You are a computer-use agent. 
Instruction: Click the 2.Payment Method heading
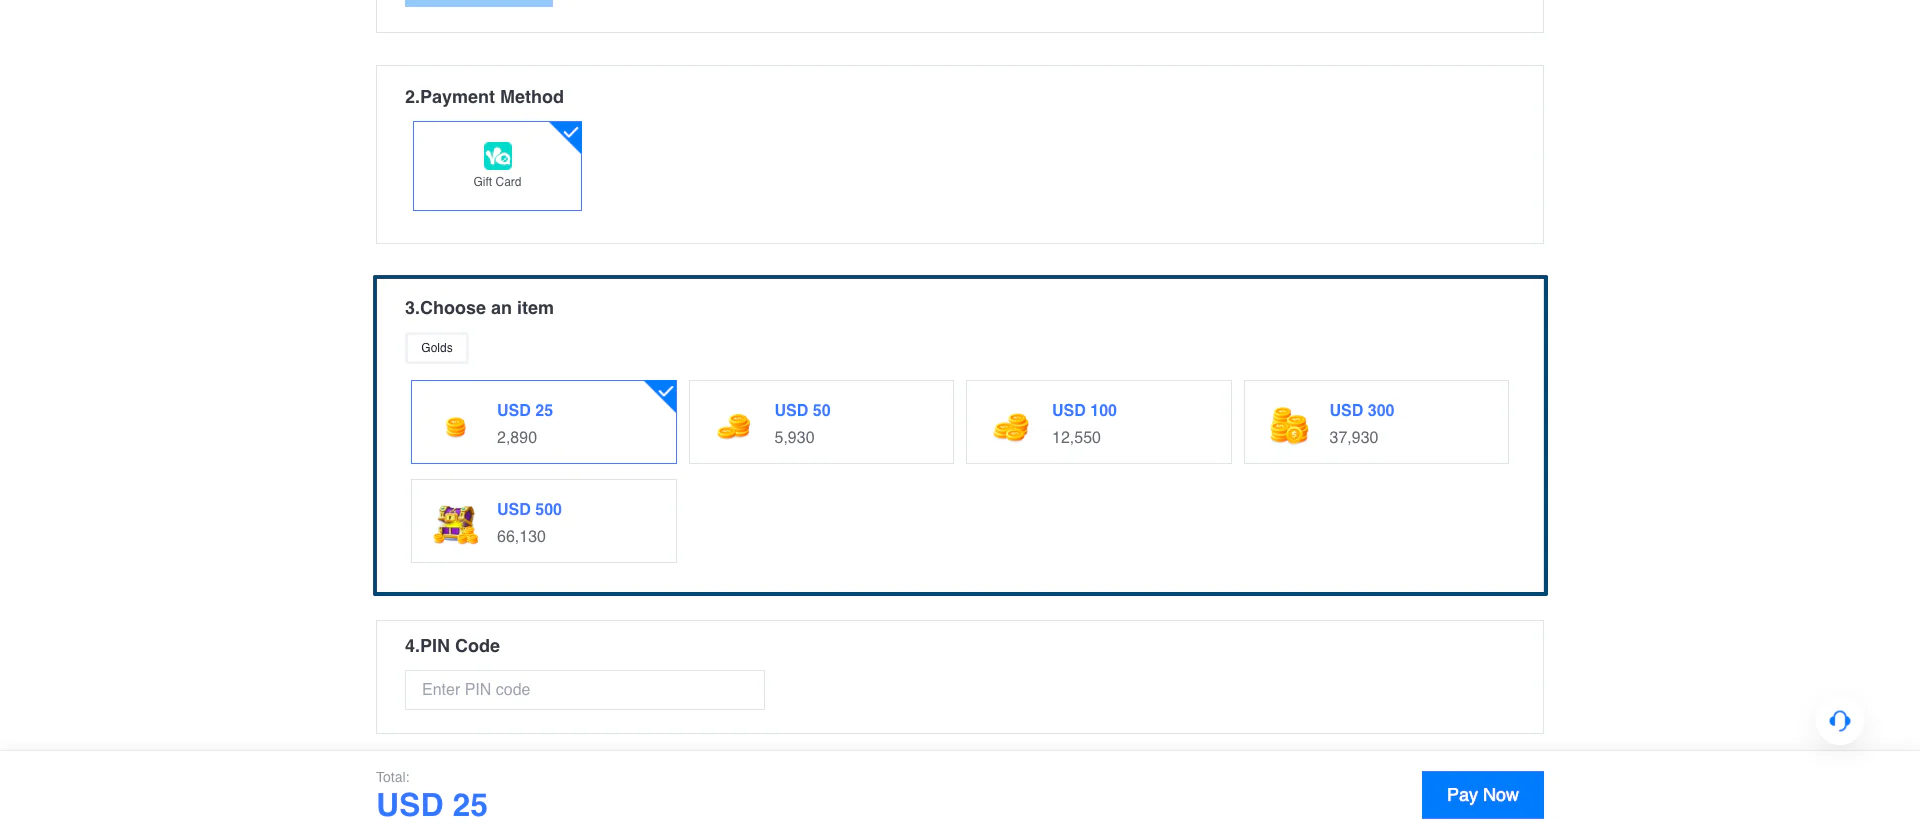[x=484, y=97]
